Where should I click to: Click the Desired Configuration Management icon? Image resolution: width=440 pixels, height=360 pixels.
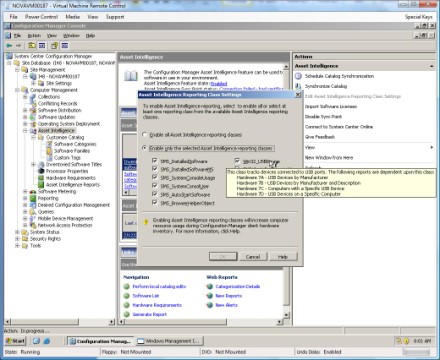[x=33, y=205]
